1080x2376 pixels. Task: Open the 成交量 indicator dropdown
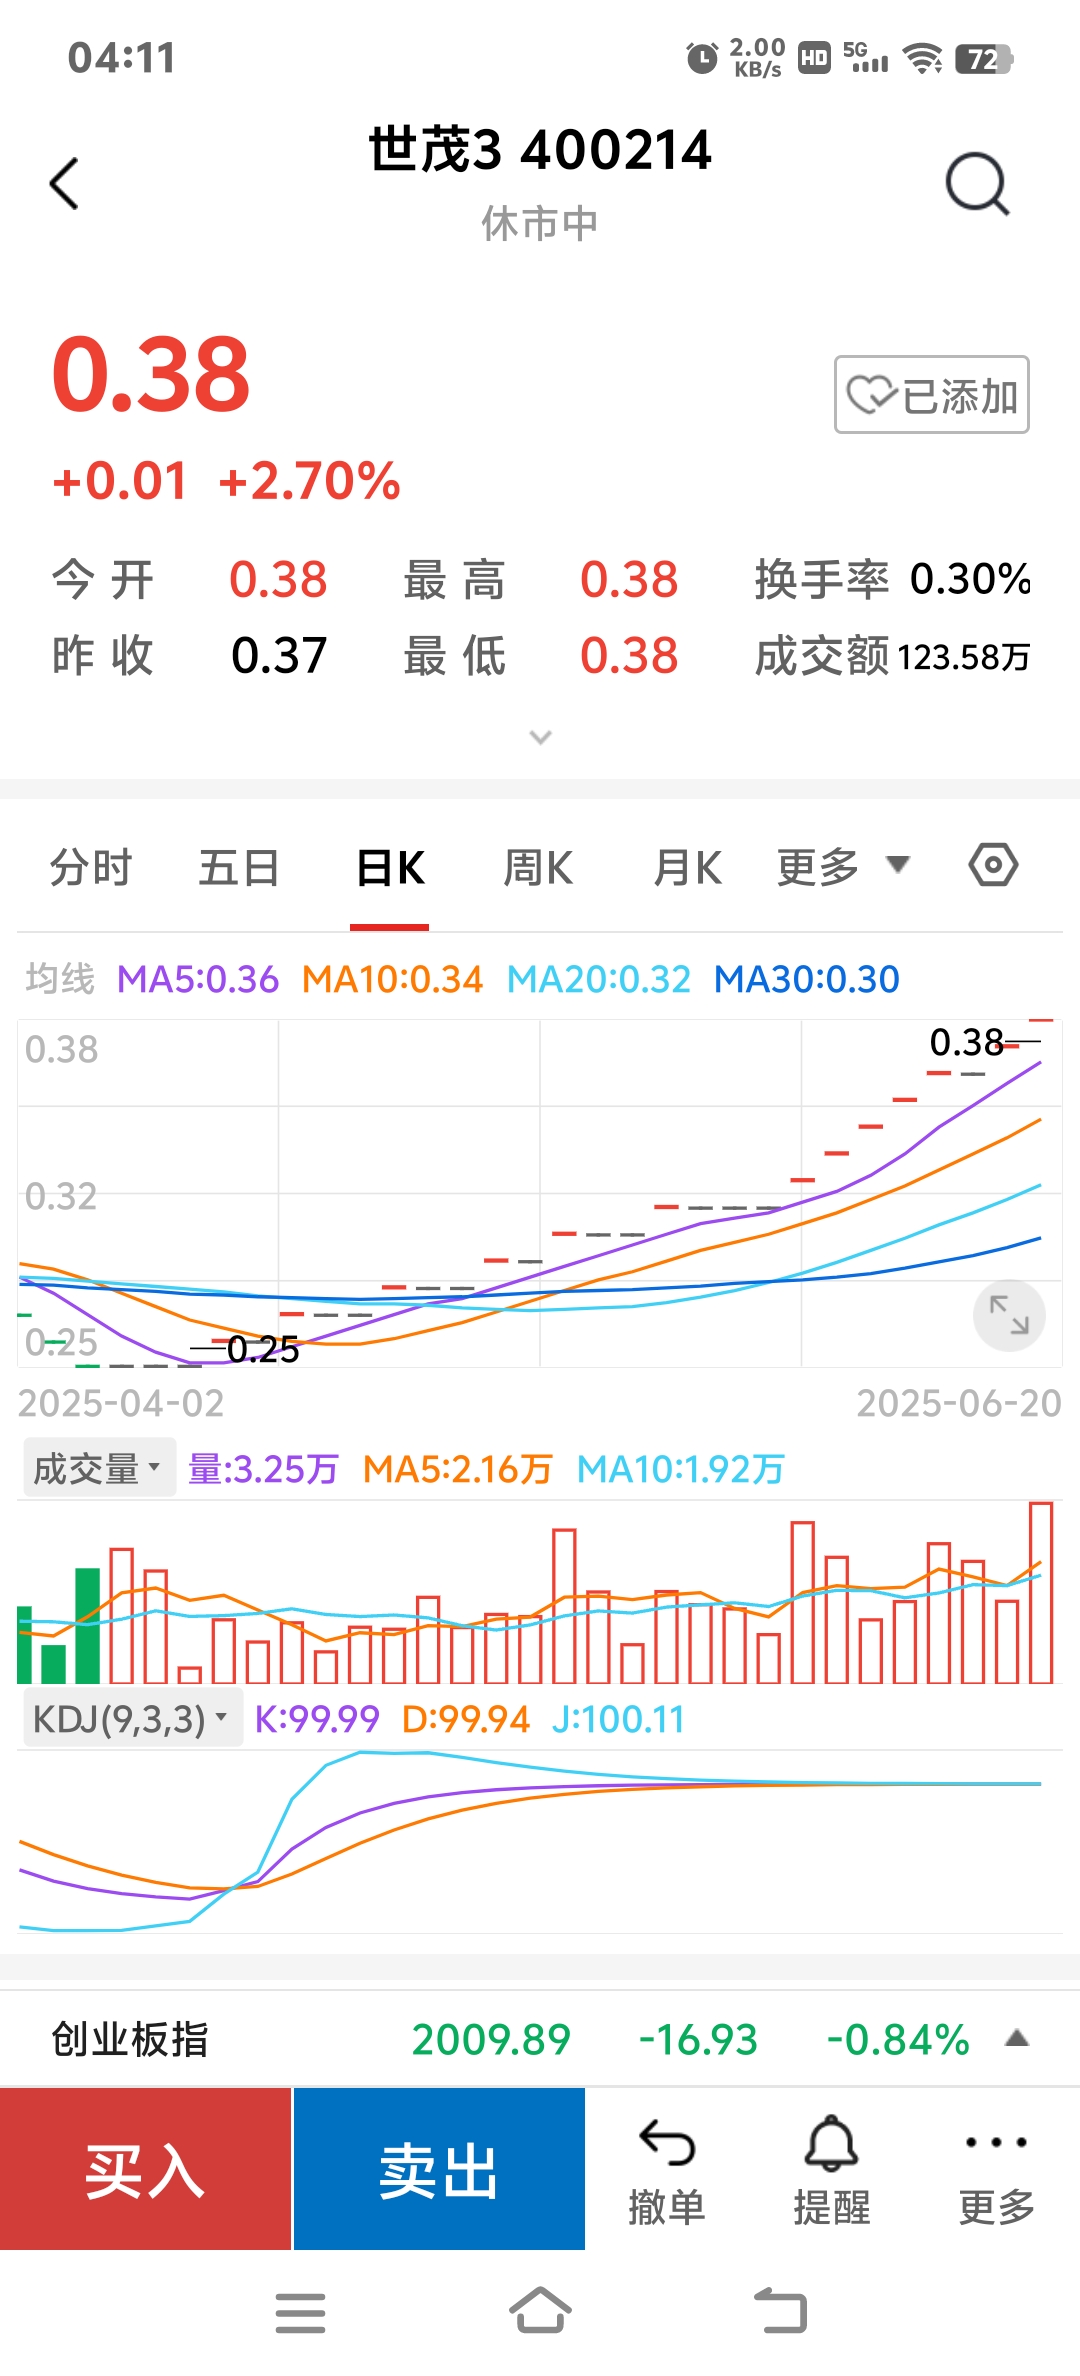(98, 1468)
